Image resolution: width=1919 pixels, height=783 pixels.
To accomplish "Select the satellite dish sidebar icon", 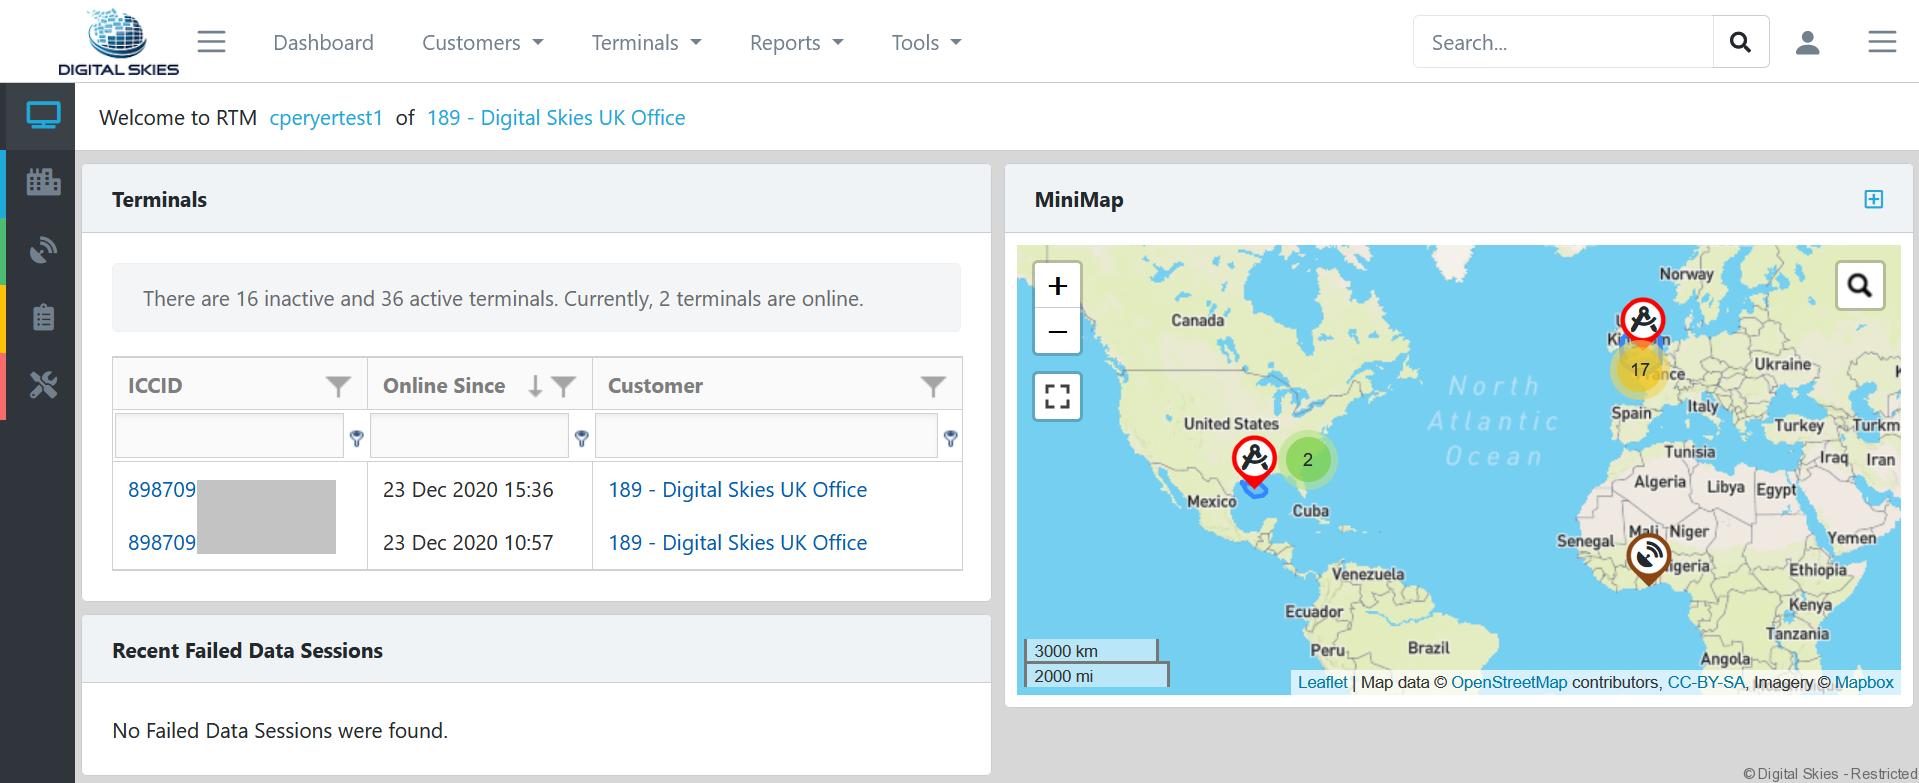I will [43, 250].
